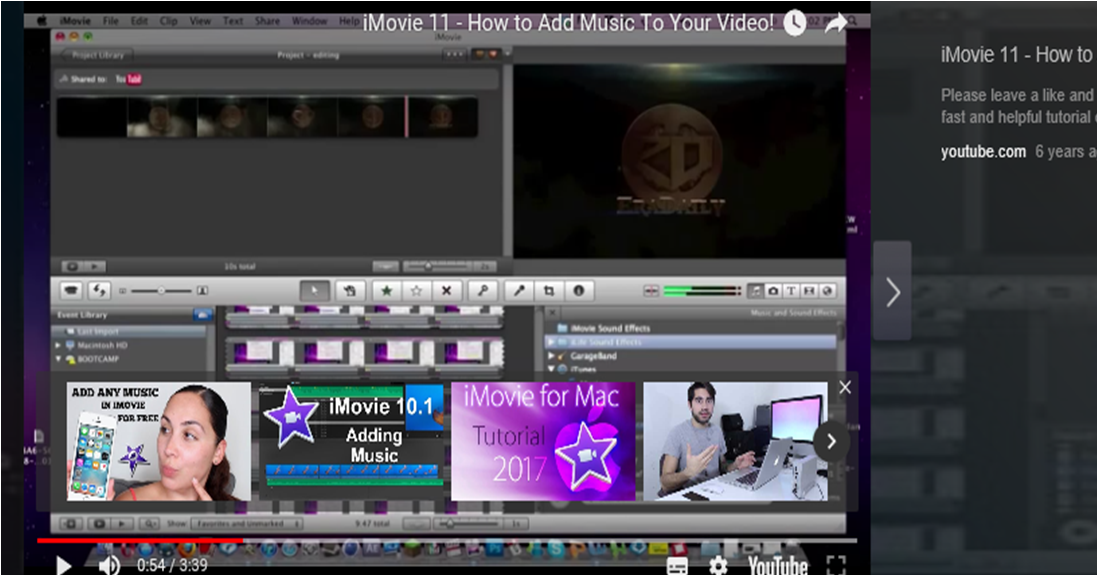Close the Music and Sound Effects panel
Screen dimensions: 1097x576
(552, 313)
